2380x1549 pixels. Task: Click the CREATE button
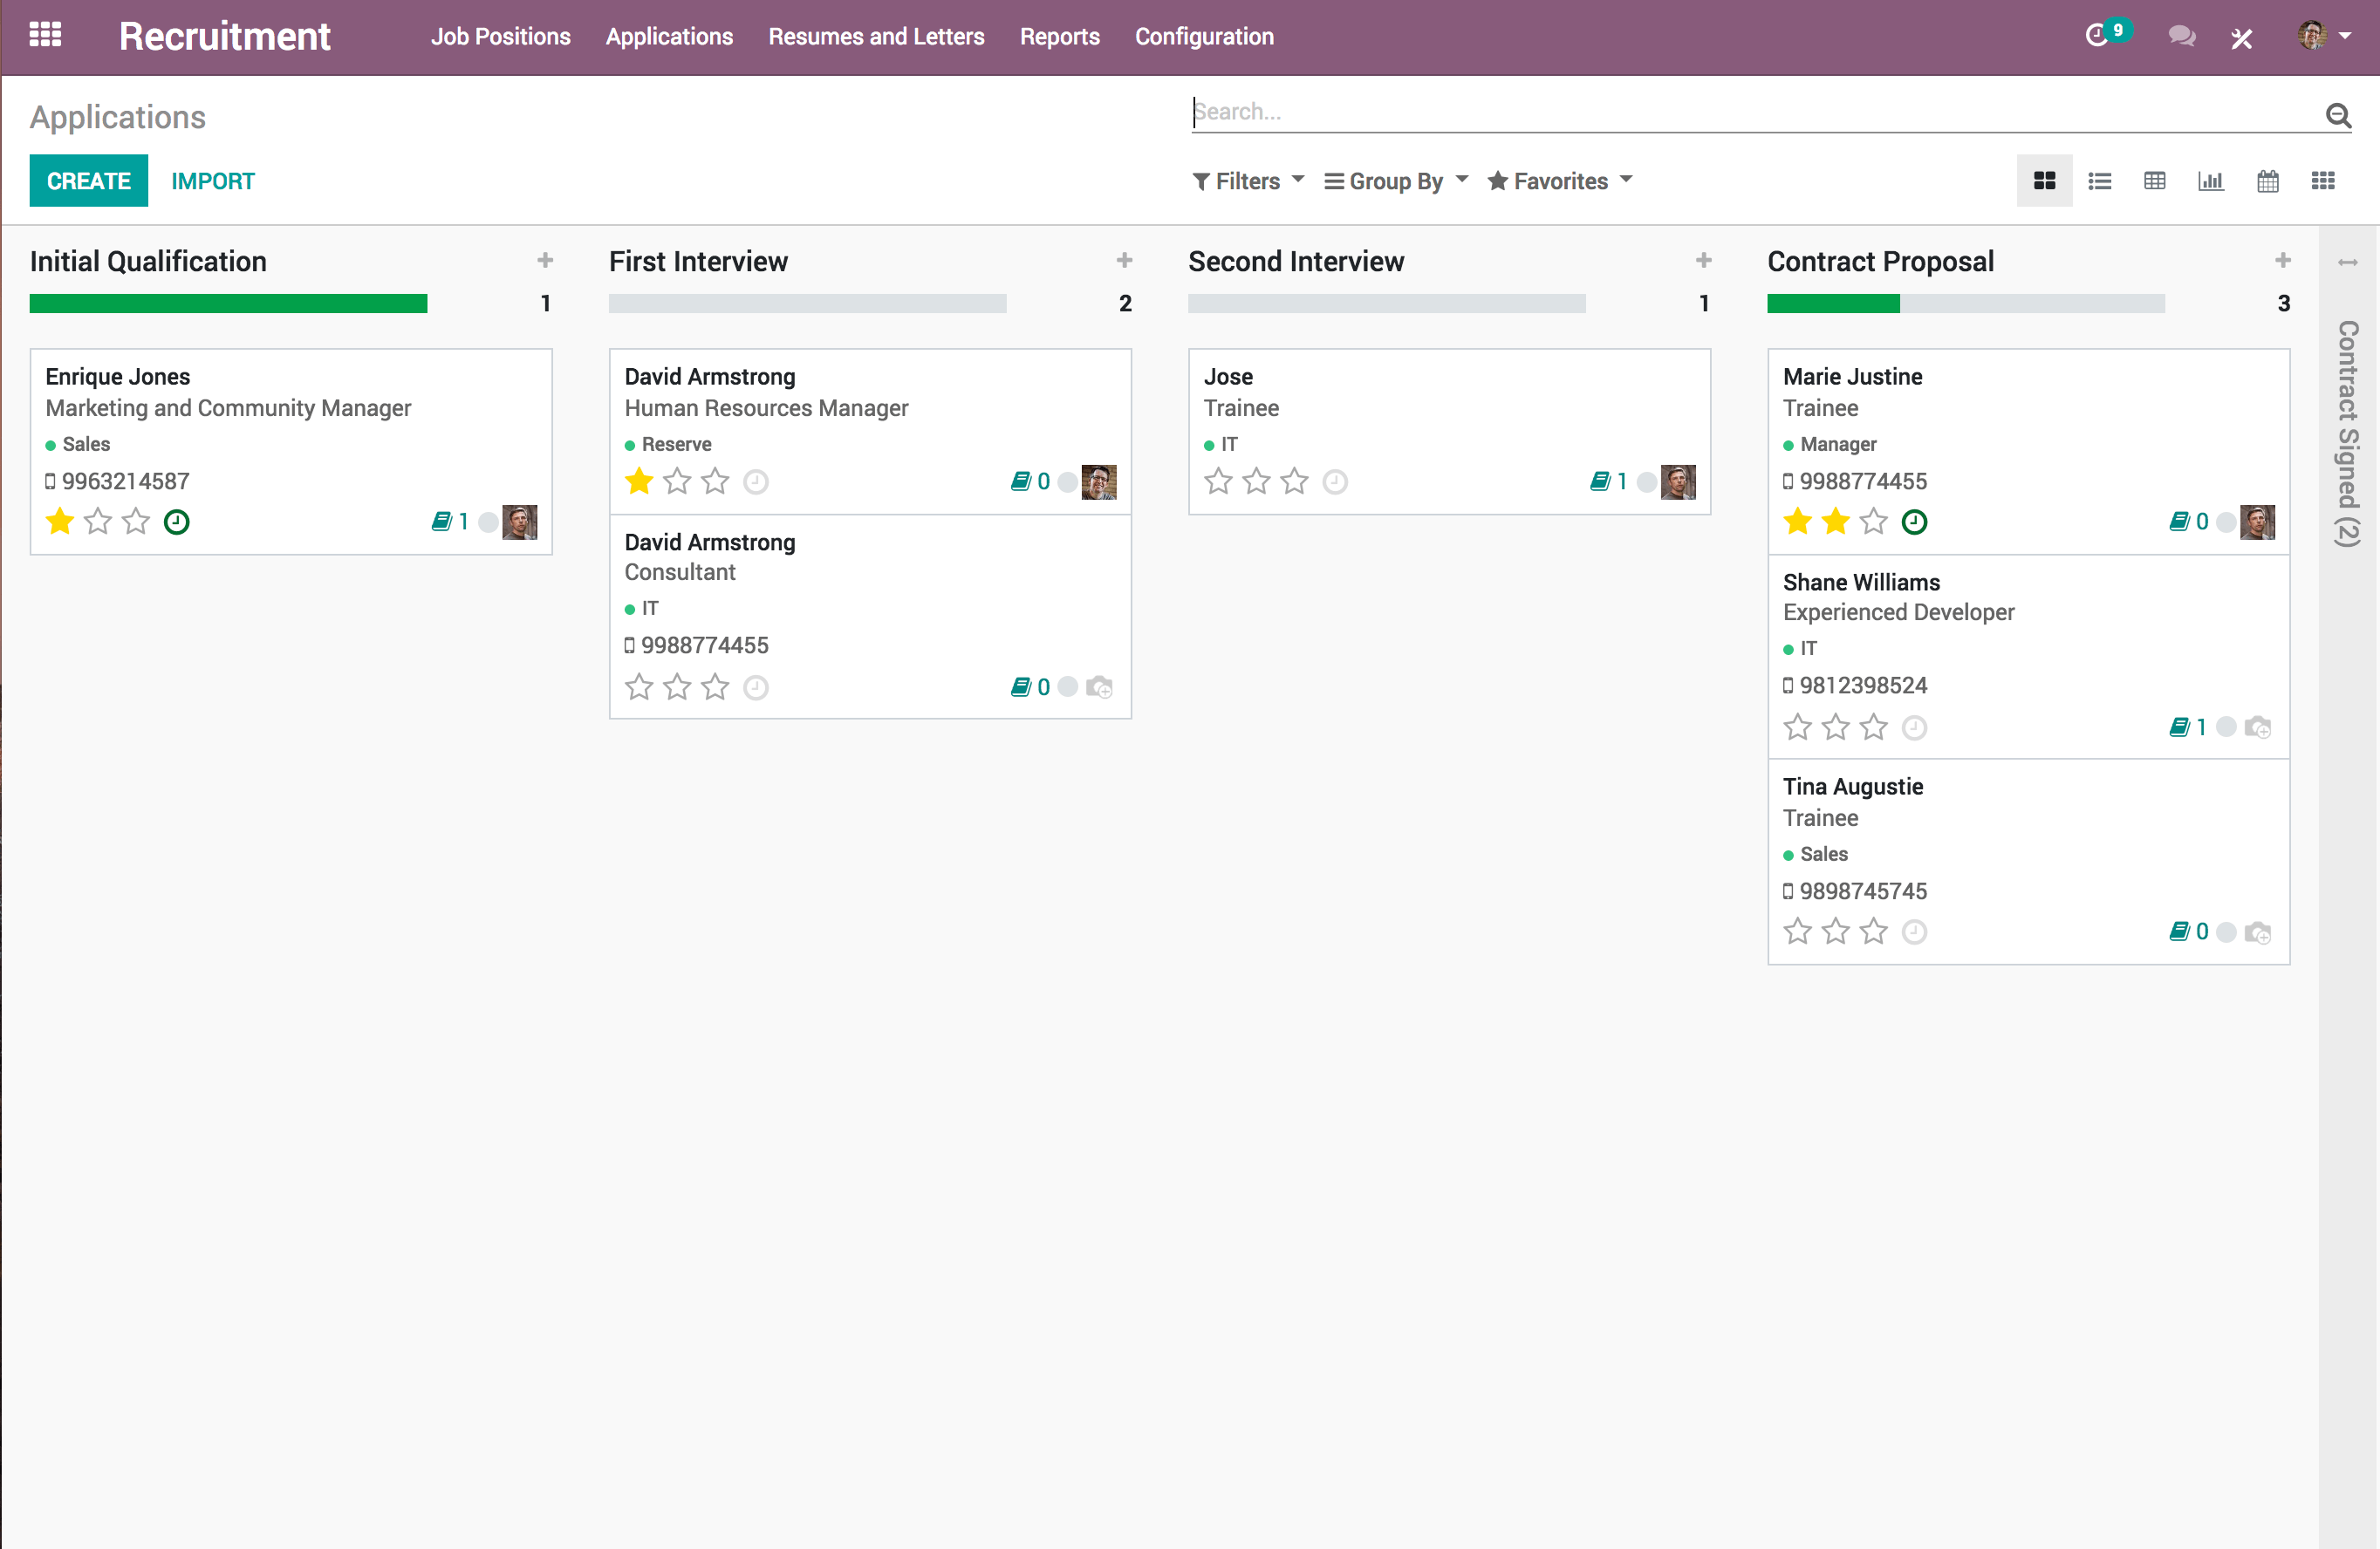88,181
